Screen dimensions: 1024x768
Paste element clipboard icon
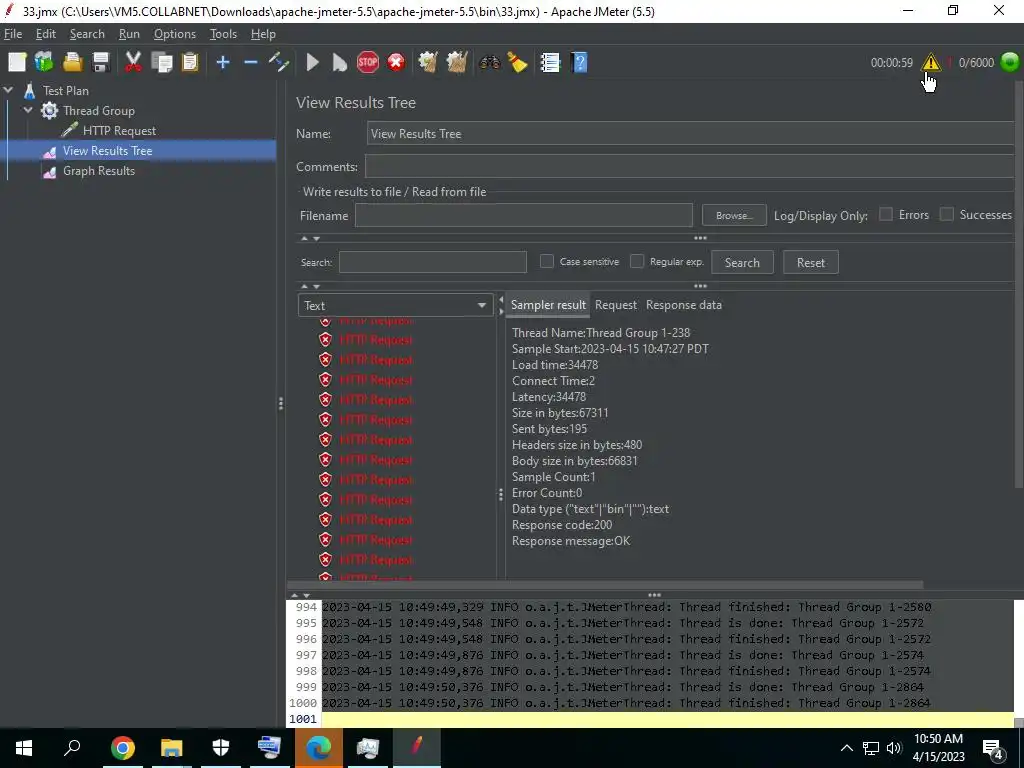pos(189,63)
